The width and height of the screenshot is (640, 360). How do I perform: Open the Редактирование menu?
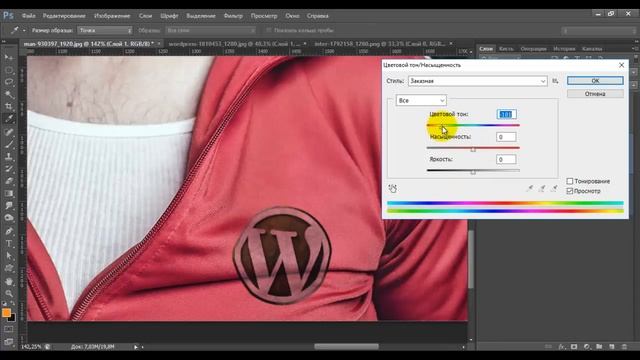click(x=64, y=16)
